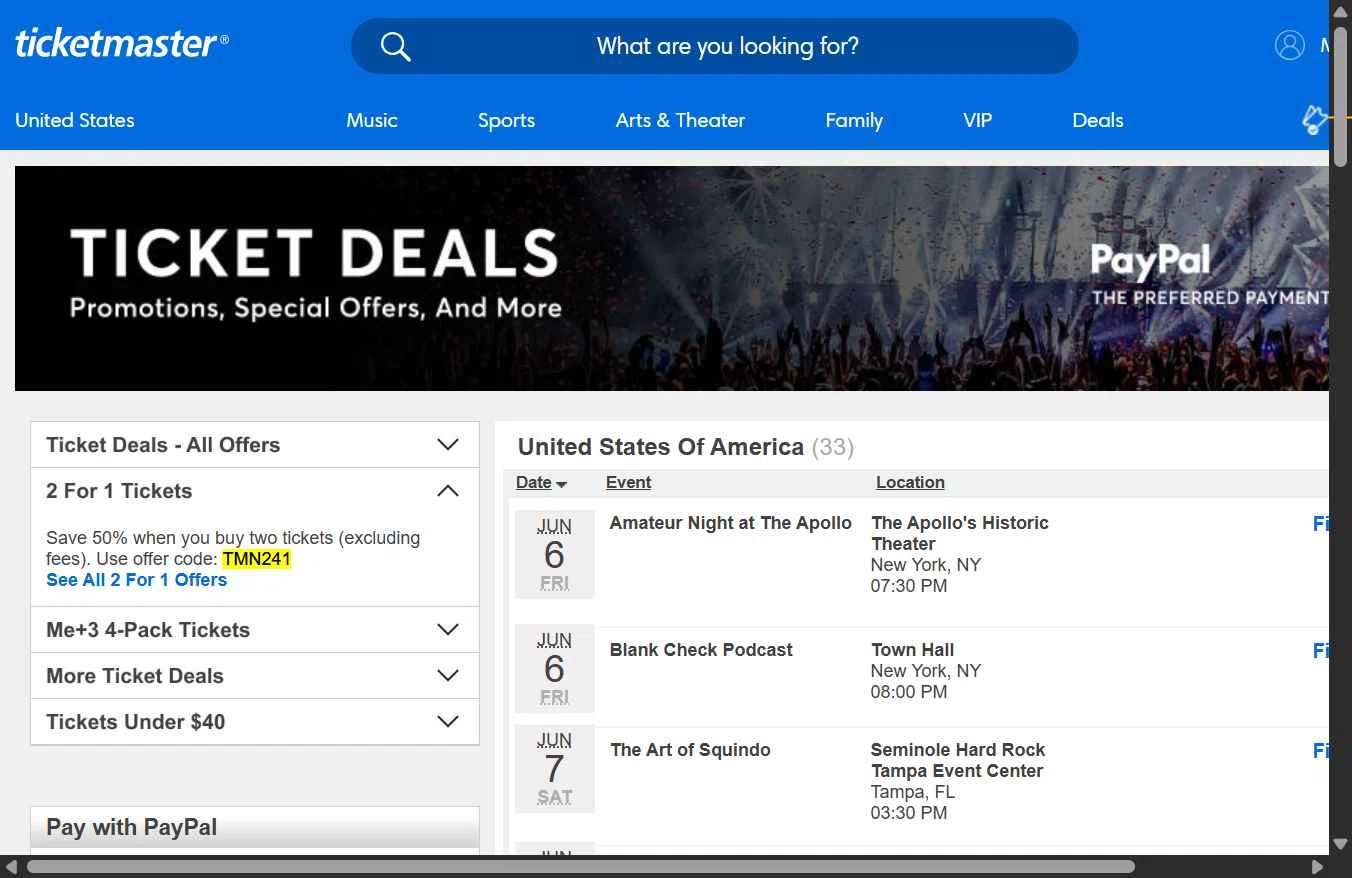
Task: Open the Arts & Theater menu
Action: tap(680, 120)
